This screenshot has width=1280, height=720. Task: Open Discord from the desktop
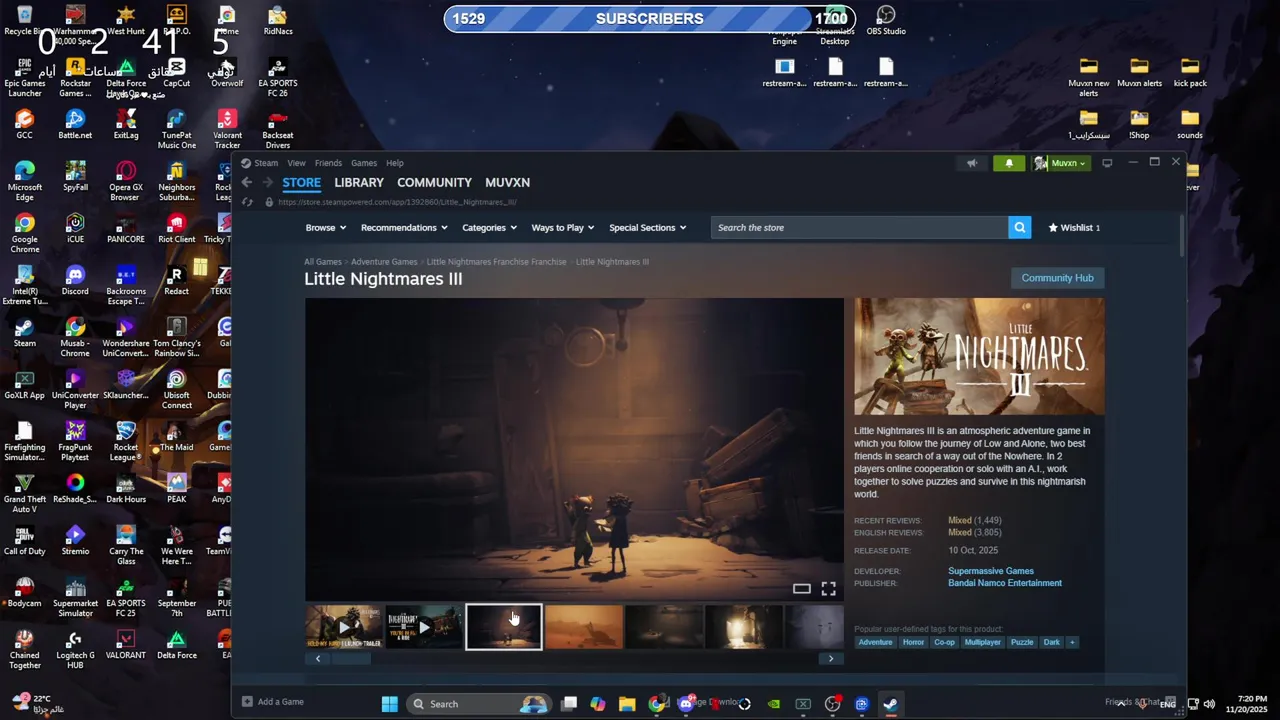point(75,279)
